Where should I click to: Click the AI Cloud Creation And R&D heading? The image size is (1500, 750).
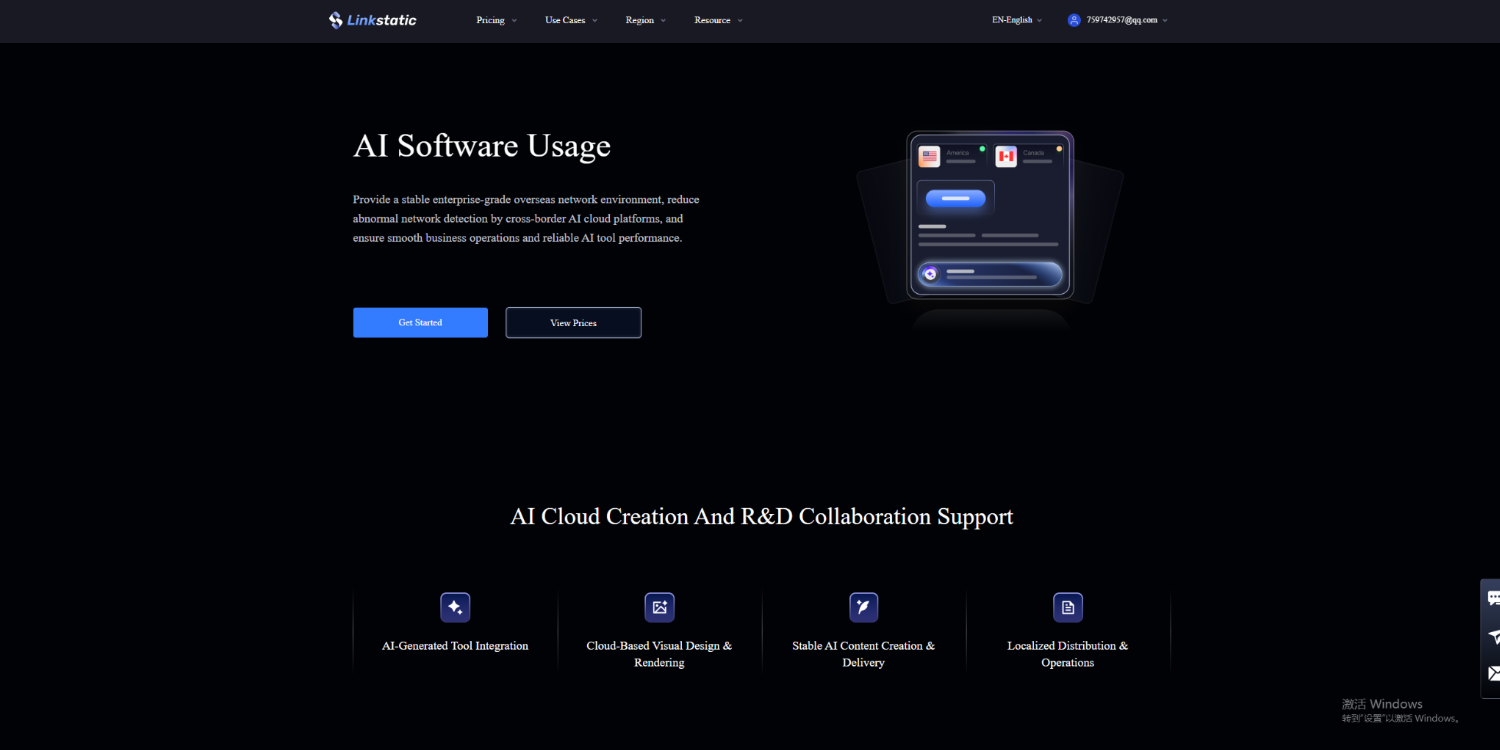click(762, 517)
